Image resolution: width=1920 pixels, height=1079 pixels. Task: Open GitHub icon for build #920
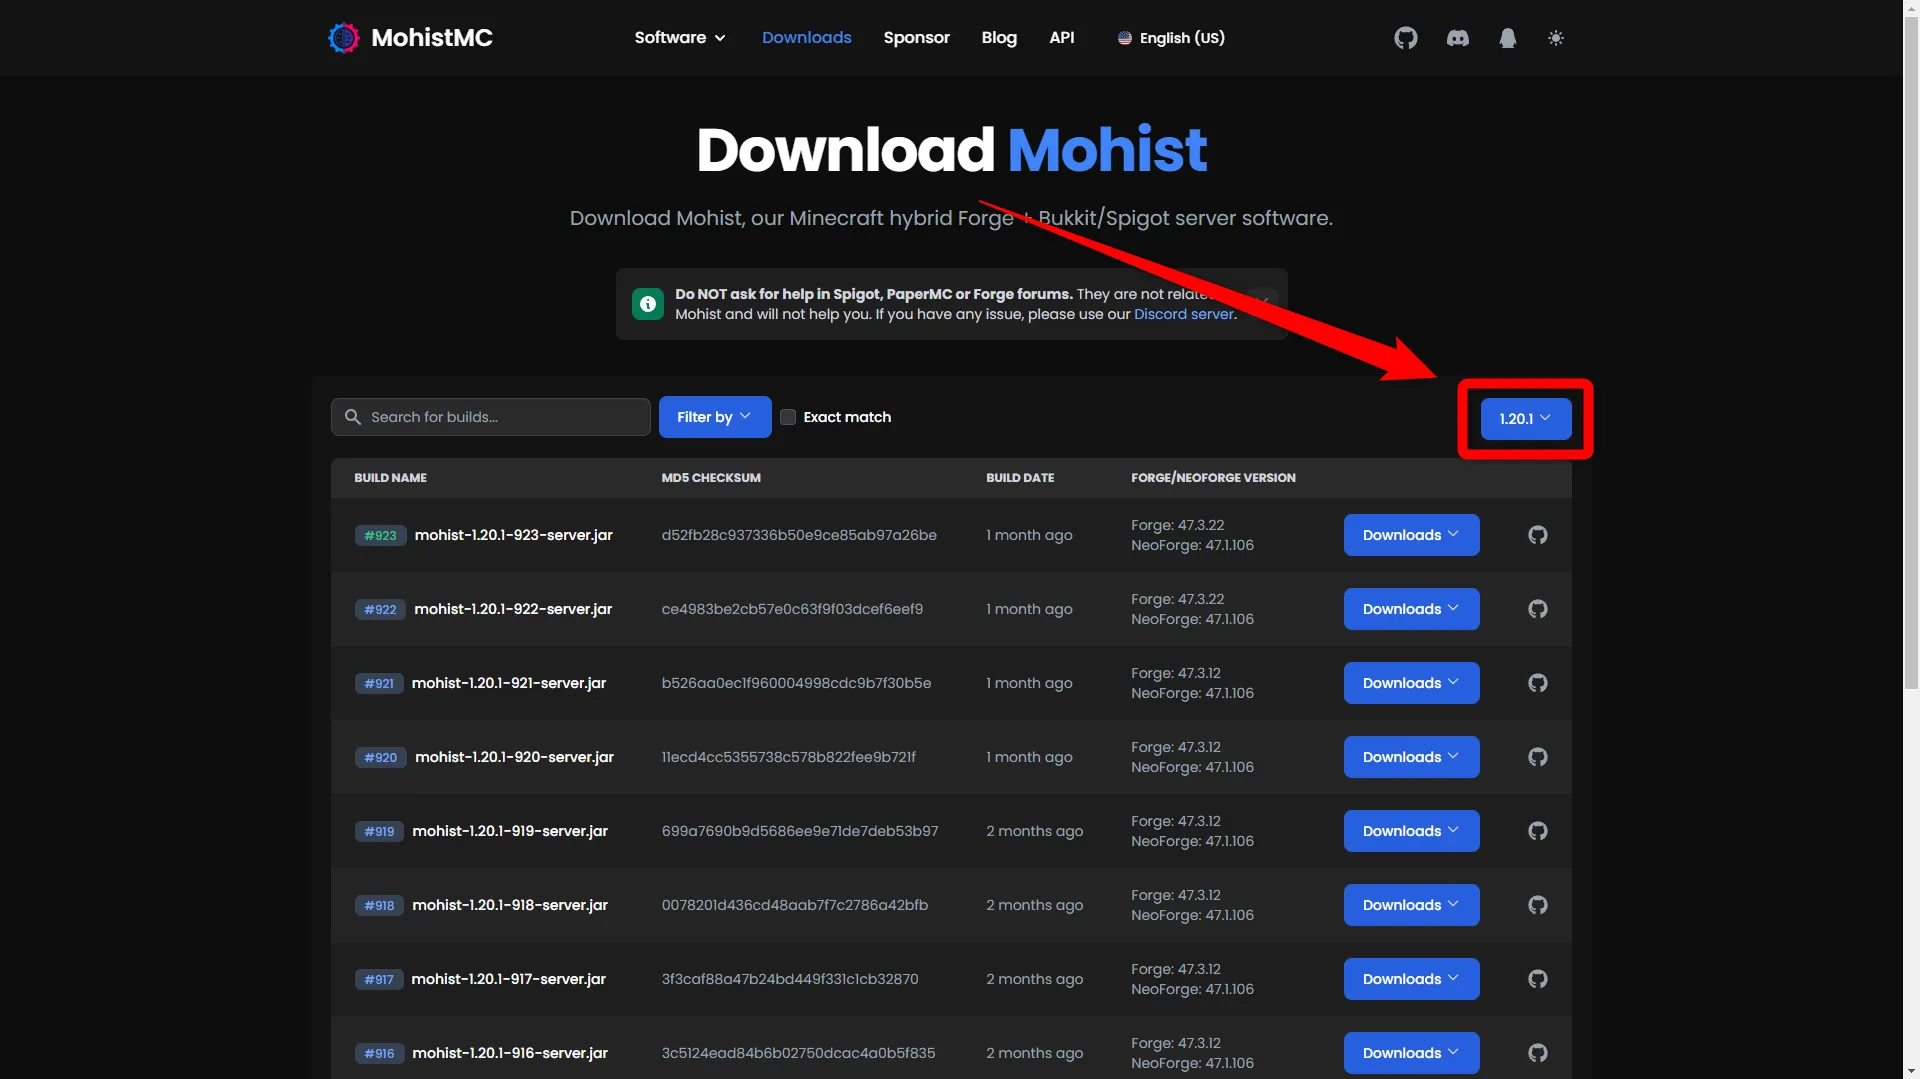tap(1538, 757)
